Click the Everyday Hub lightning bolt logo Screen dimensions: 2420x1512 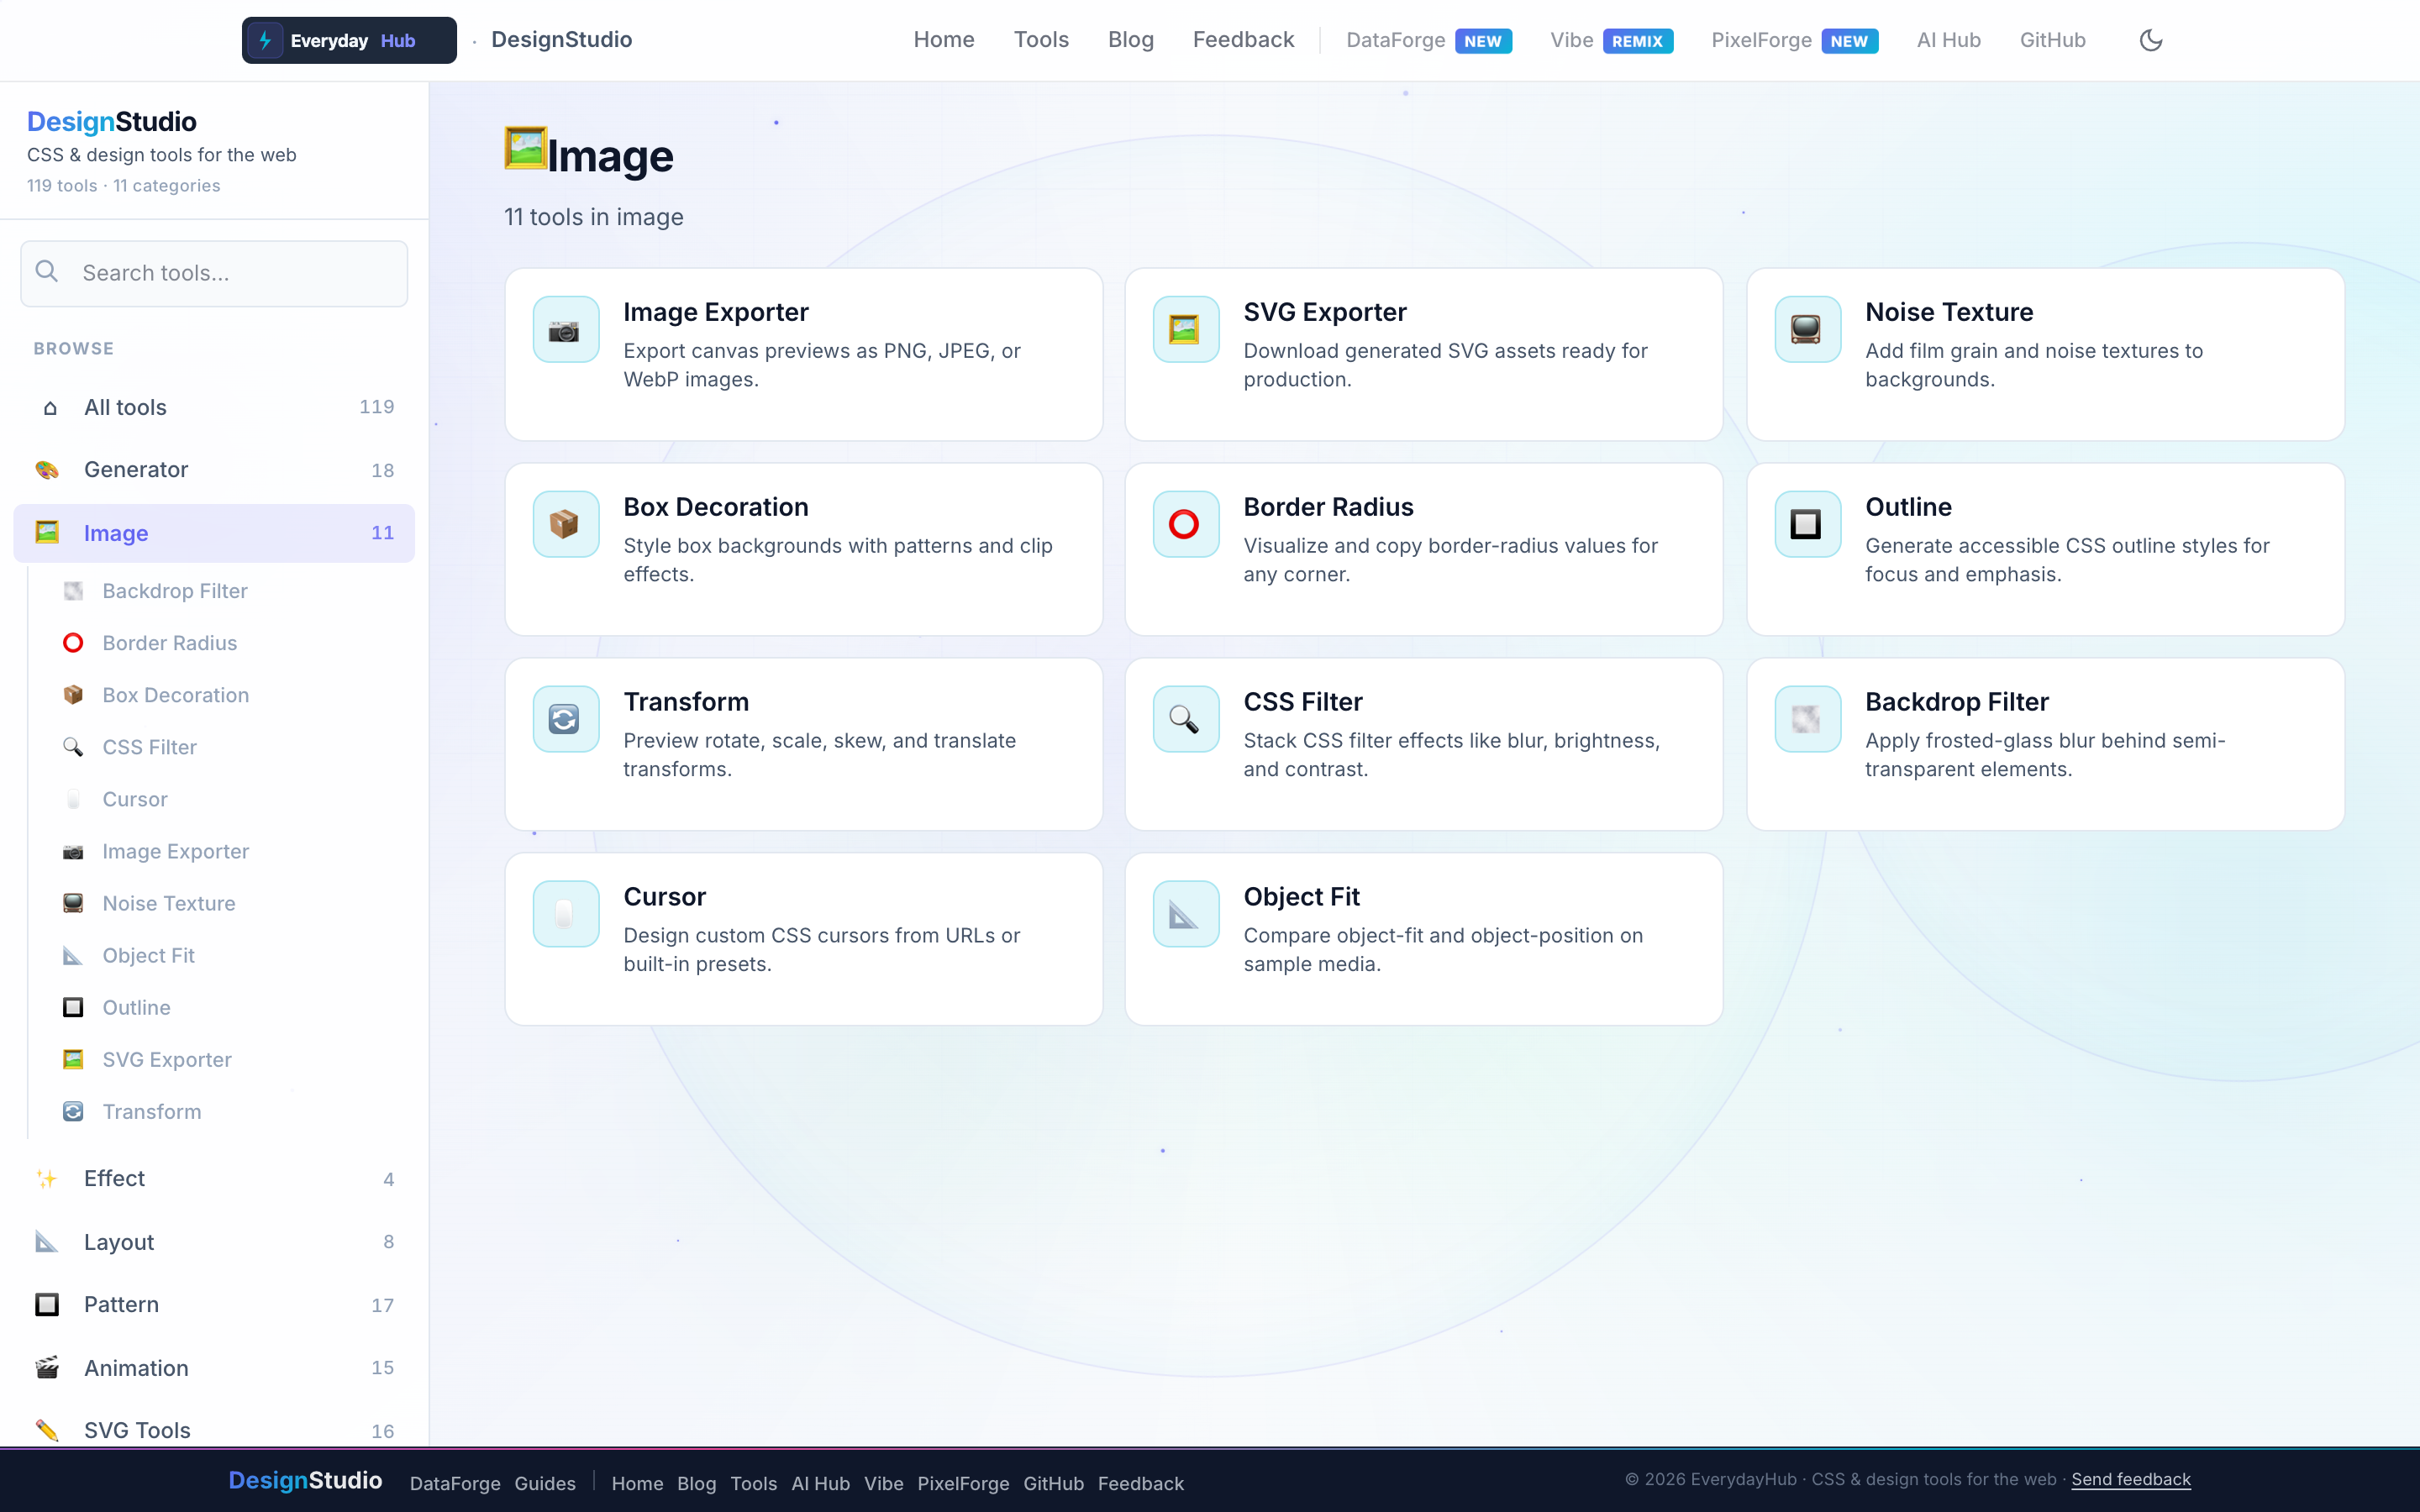(x=265, y=40)
